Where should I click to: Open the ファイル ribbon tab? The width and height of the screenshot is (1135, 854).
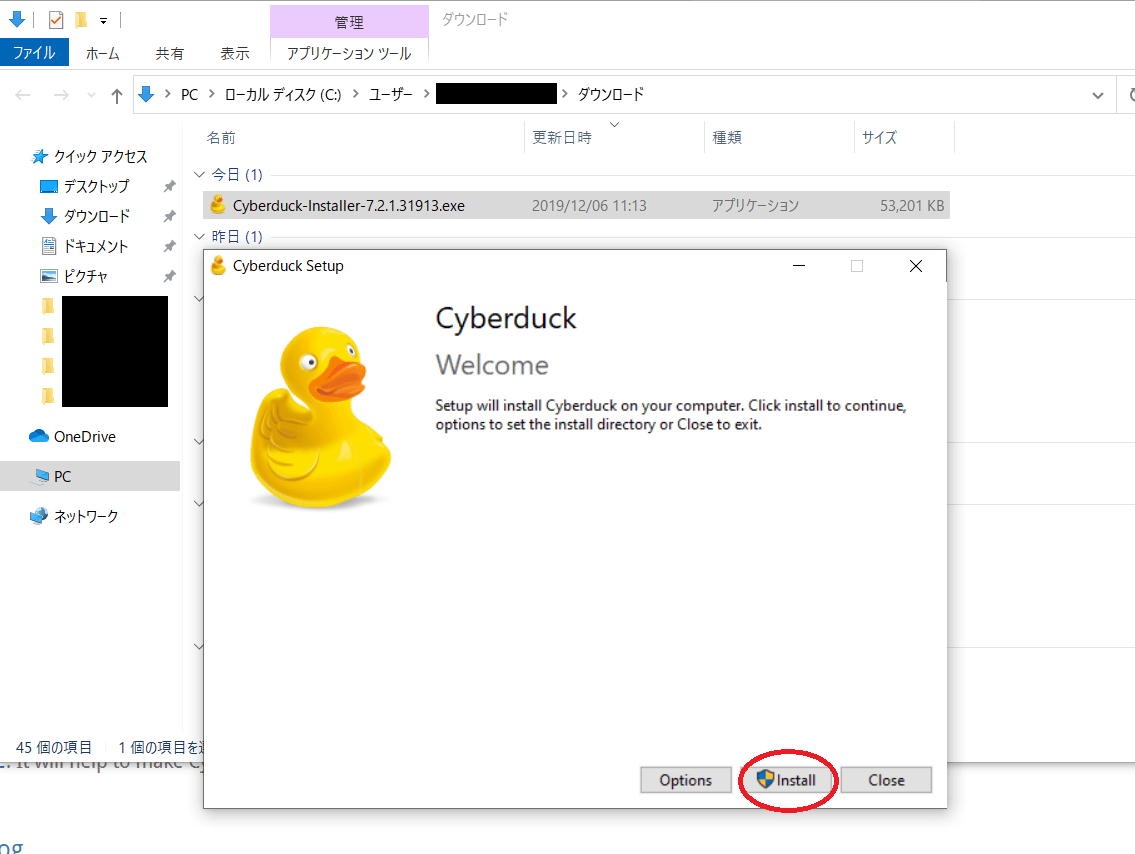click(34, 53)
